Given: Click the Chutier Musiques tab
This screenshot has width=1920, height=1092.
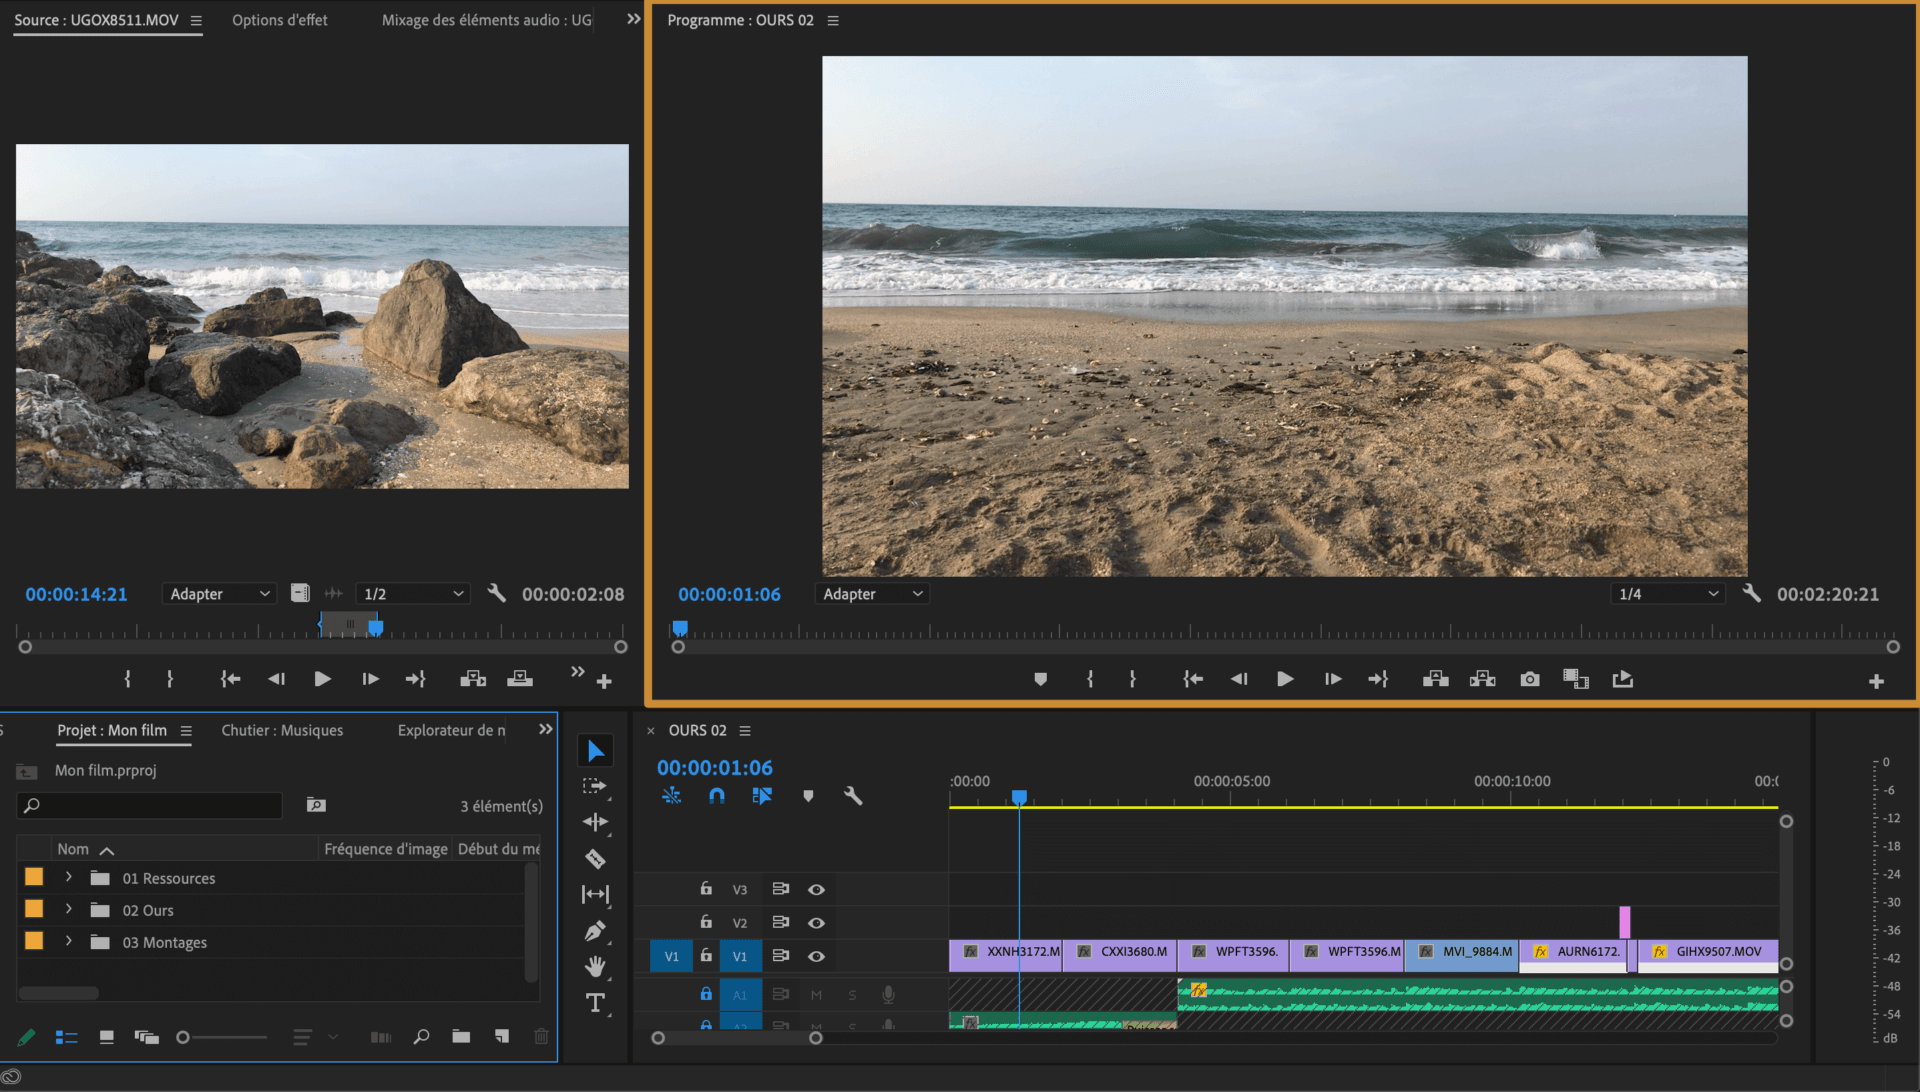Looking at the screenshot, I should 281,729.
